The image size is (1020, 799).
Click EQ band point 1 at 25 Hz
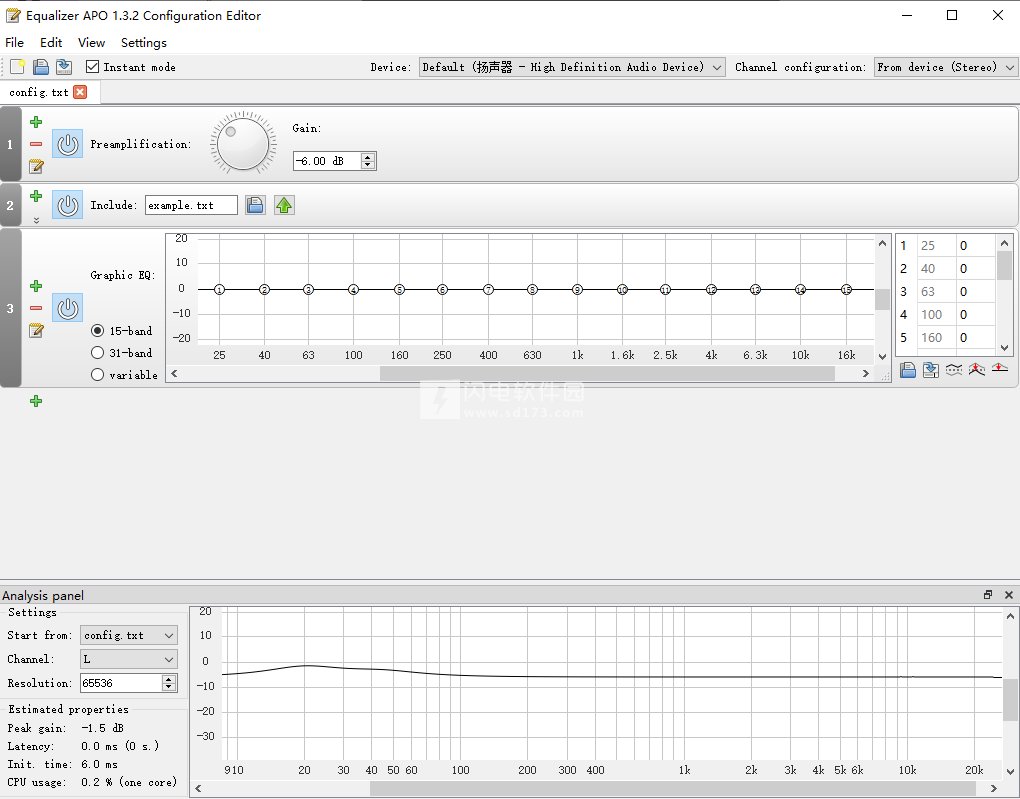coord(219,290)
